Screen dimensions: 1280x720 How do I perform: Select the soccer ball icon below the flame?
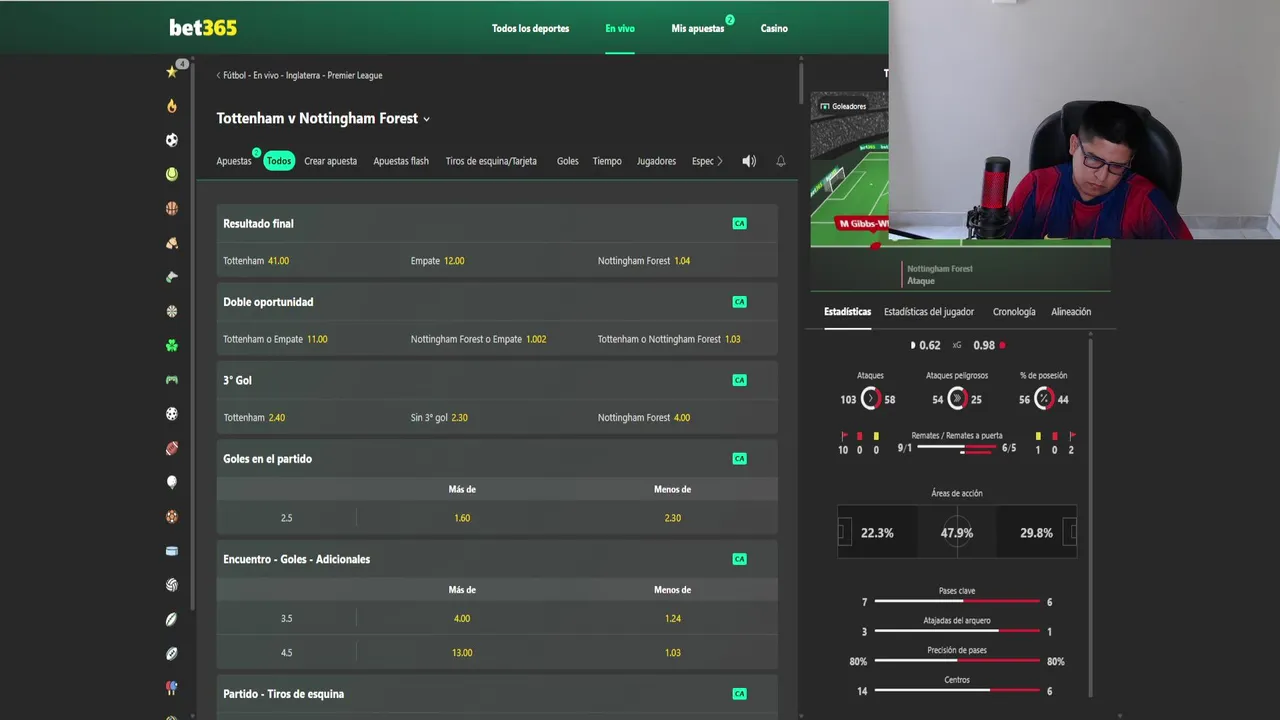point(172,140)
